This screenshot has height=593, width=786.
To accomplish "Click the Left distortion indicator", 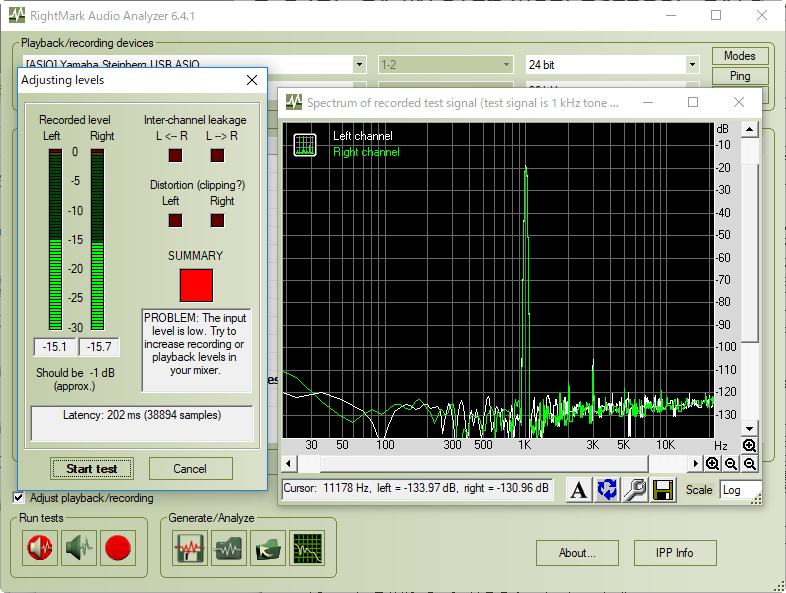I will [x=175, y=221].
